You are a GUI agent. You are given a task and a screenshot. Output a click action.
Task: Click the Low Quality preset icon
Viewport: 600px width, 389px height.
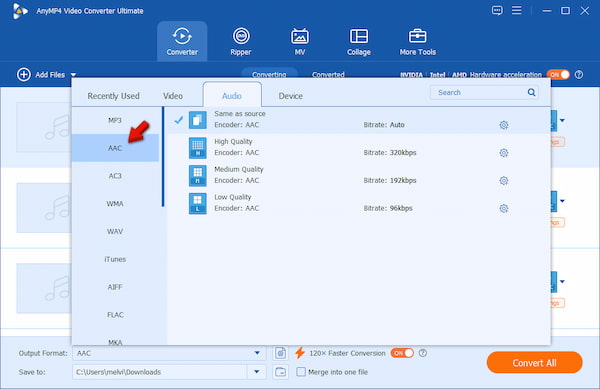pyautogui.click(x=197, y=203)
